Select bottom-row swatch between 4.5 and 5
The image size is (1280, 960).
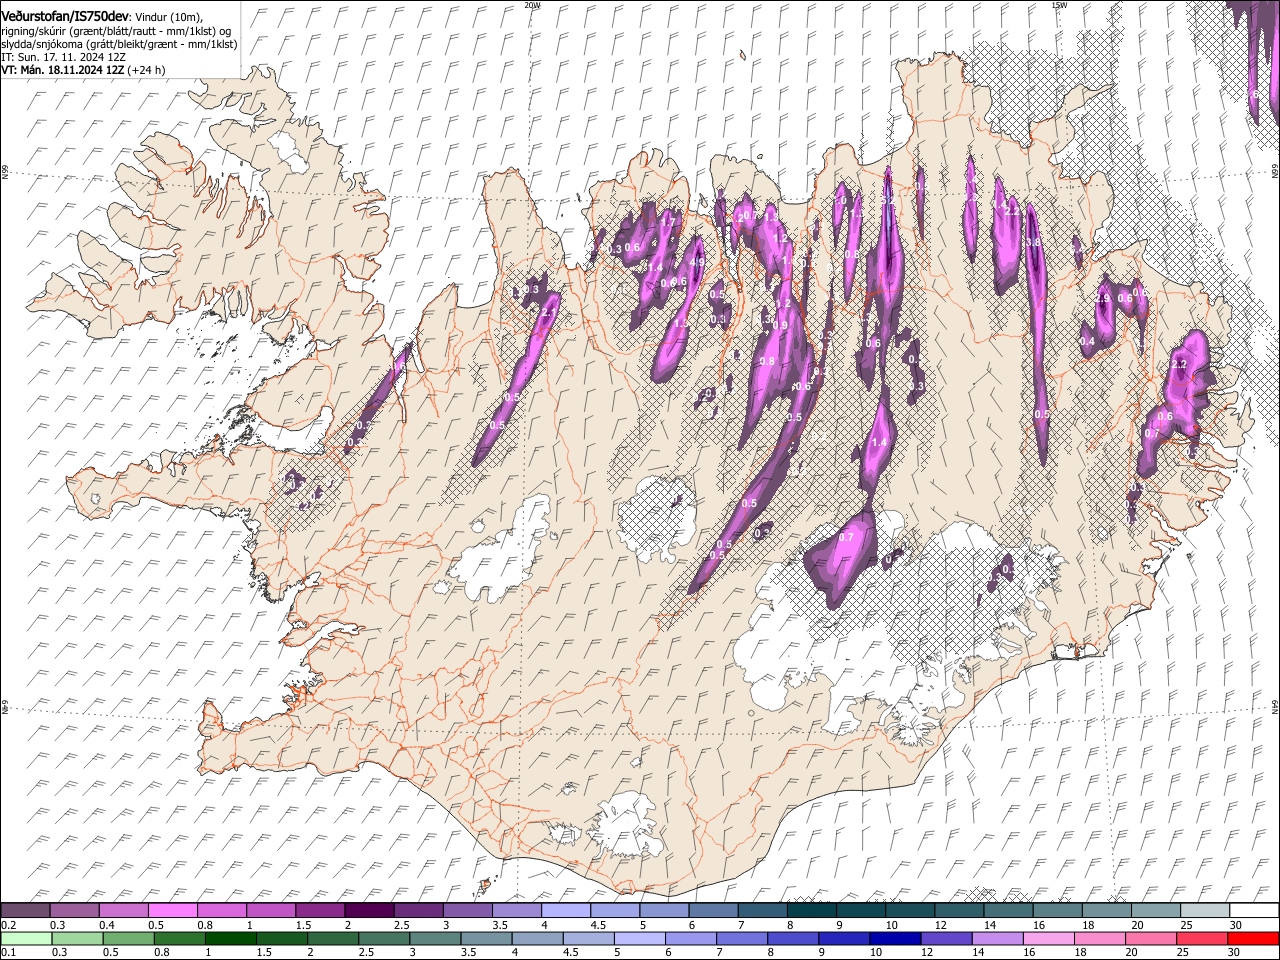588,938
